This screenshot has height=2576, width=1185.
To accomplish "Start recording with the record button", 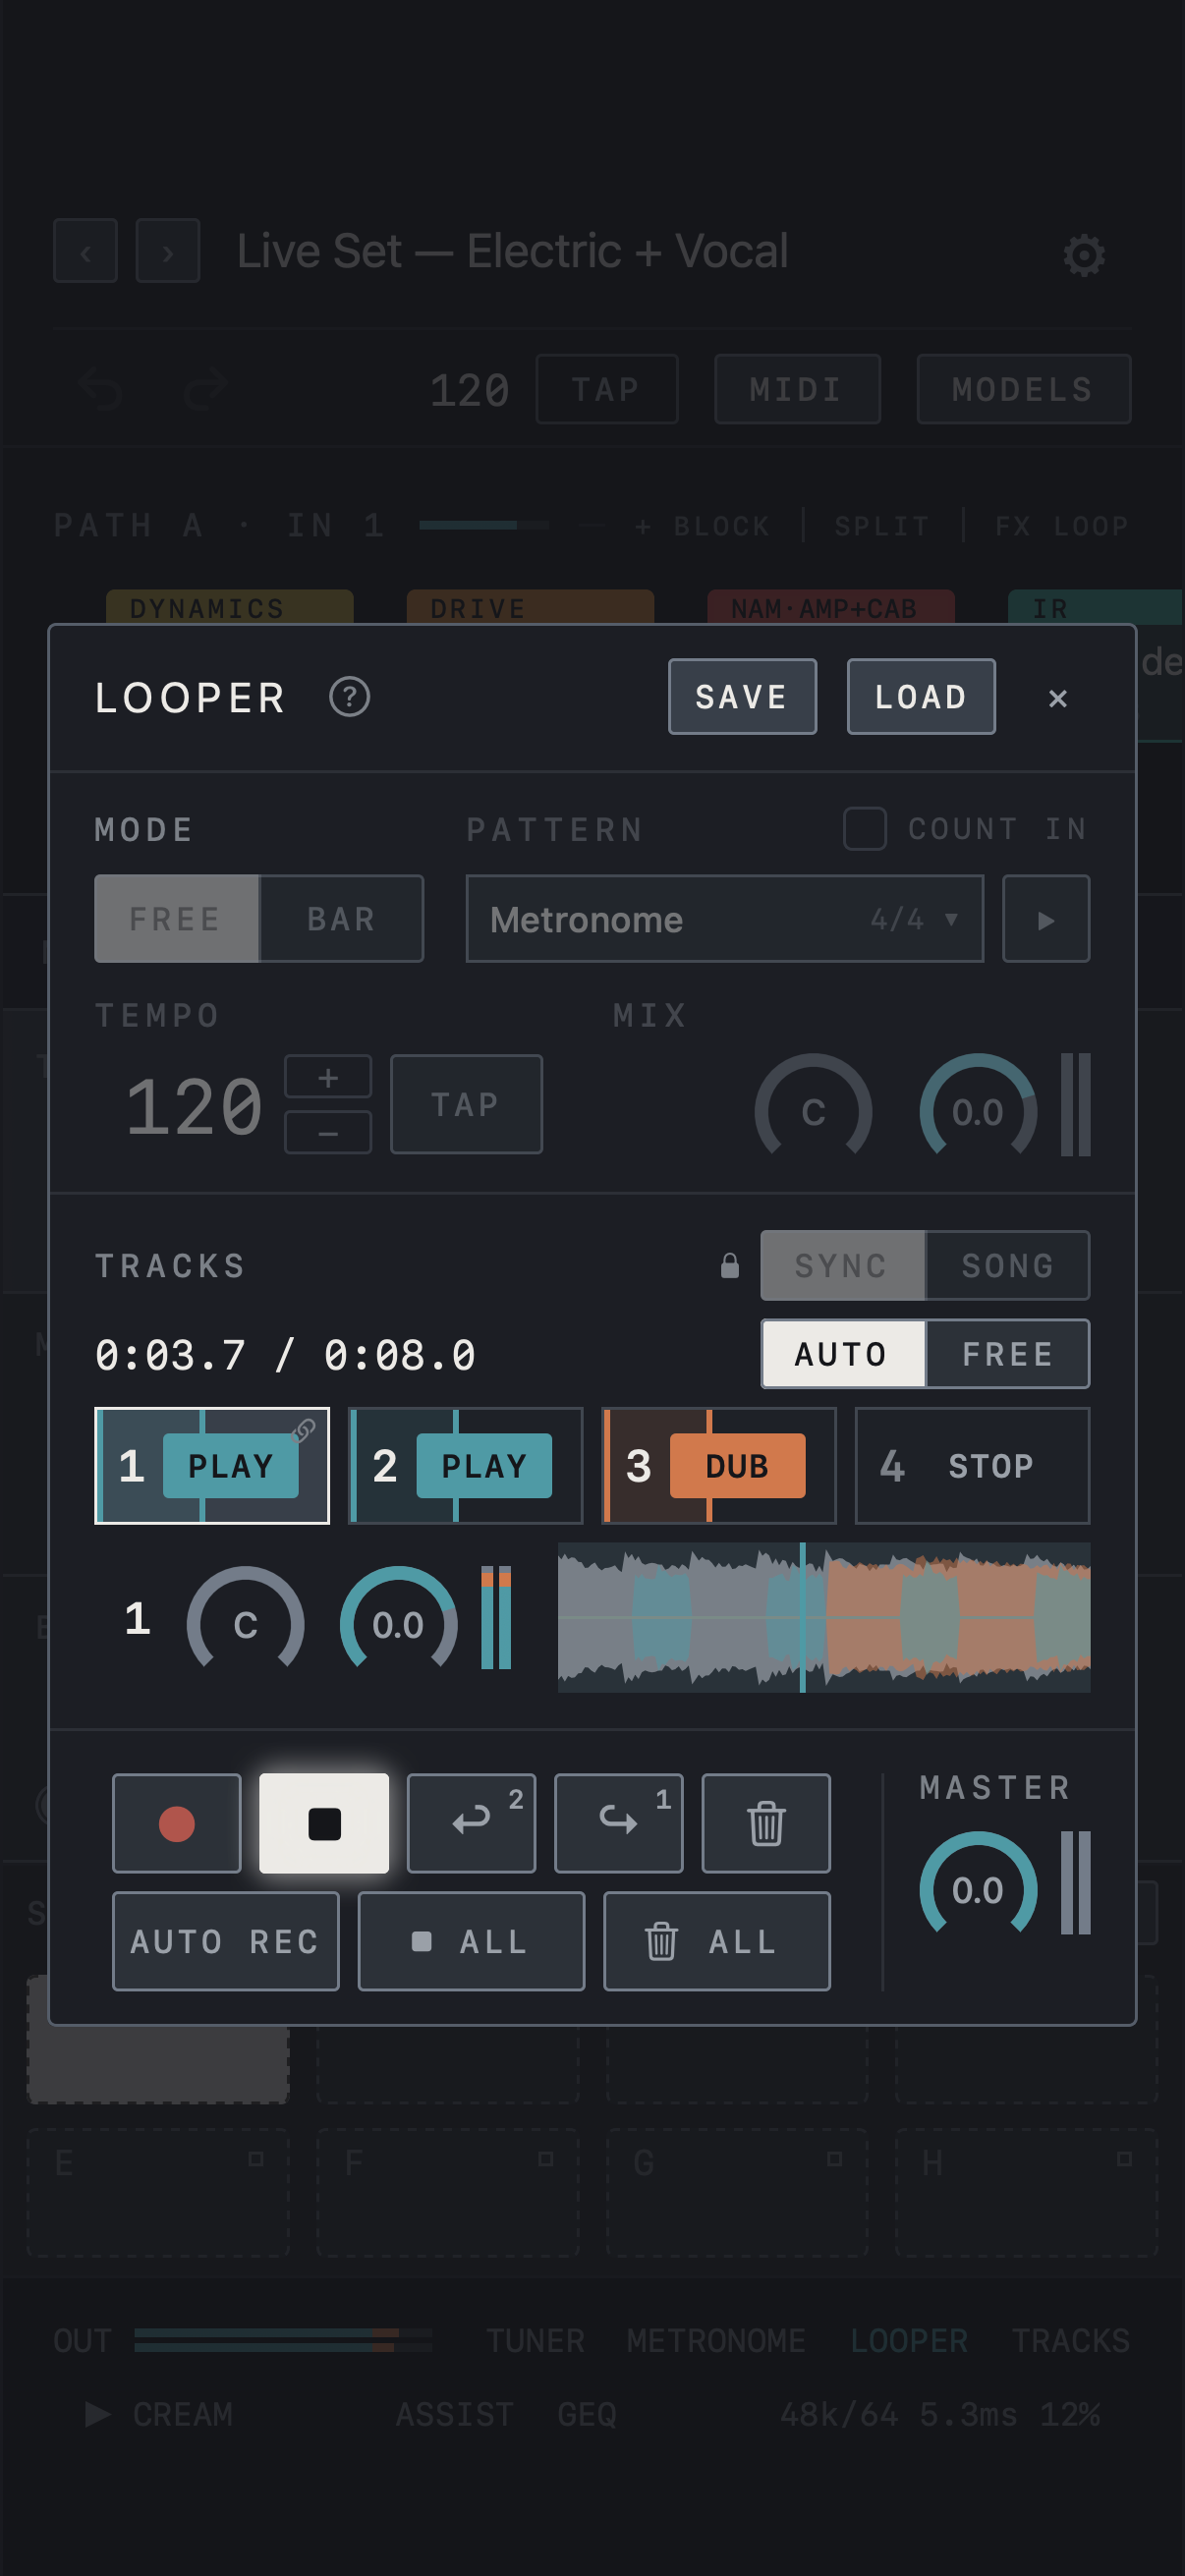I will [177, 1824].
